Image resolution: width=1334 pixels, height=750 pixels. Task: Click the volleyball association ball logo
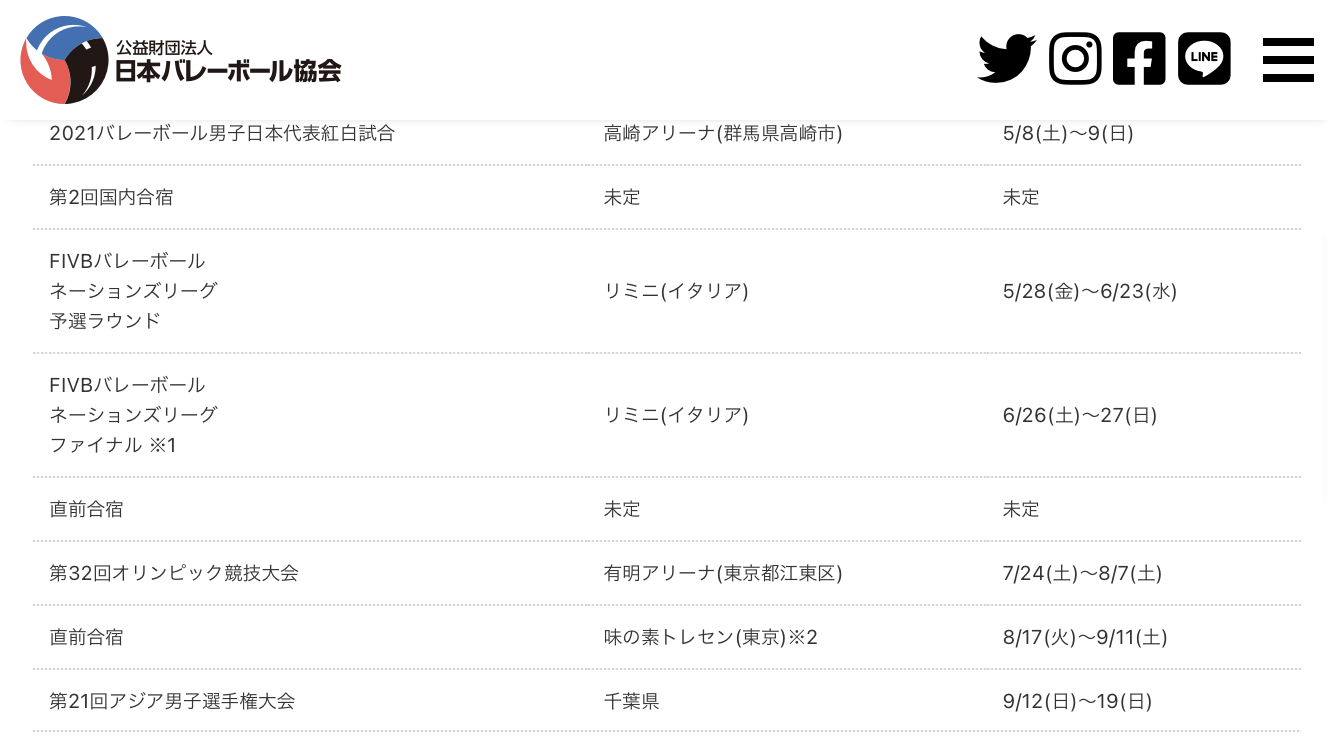click(64, 60)
